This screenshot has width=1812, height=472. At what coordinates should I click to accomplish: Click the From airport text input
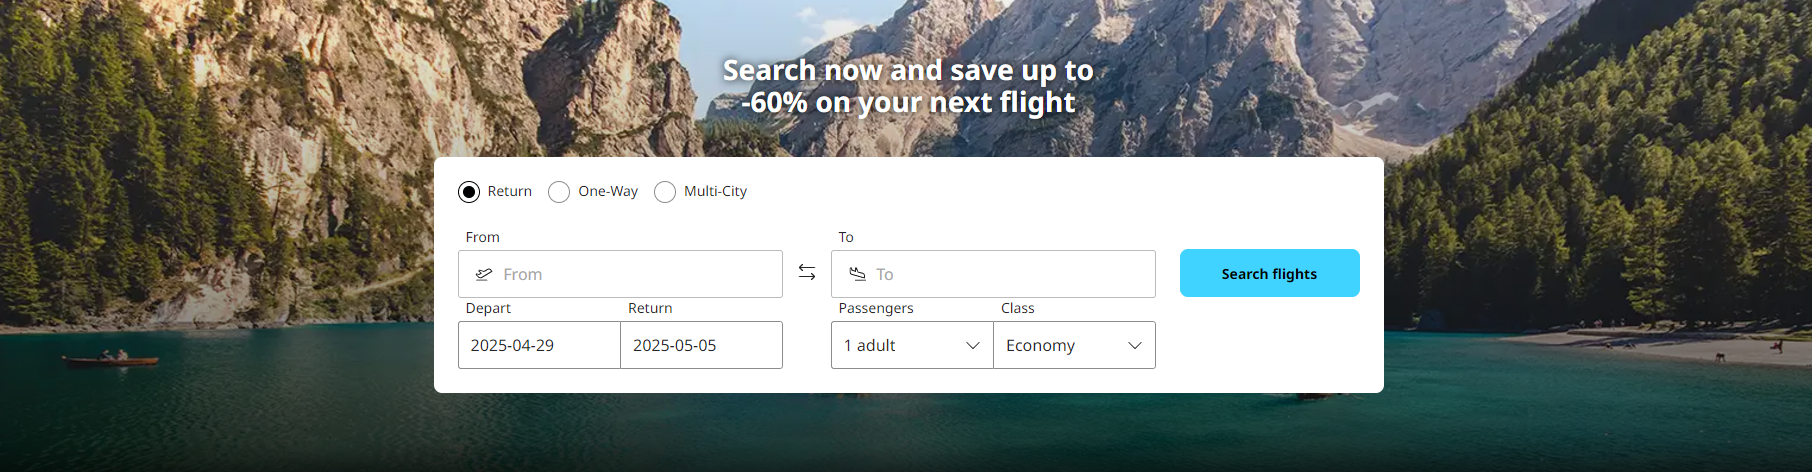coord(638,274)
